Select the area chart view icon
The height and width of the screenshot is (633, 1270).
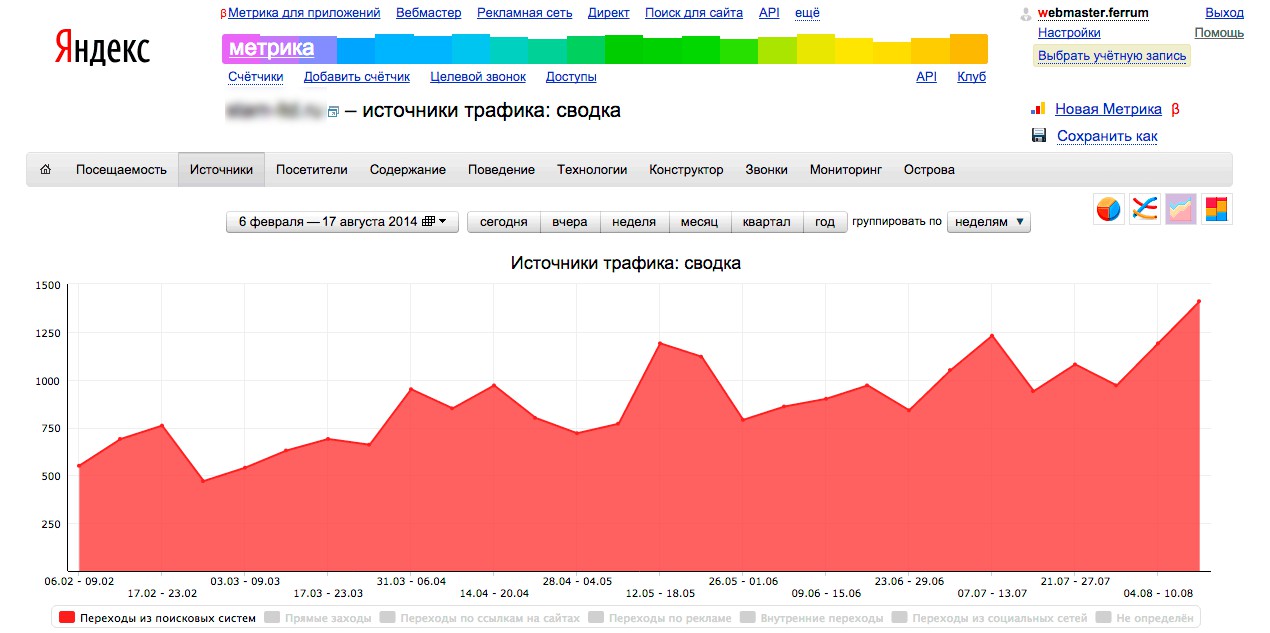click(x=1181, y=209)
